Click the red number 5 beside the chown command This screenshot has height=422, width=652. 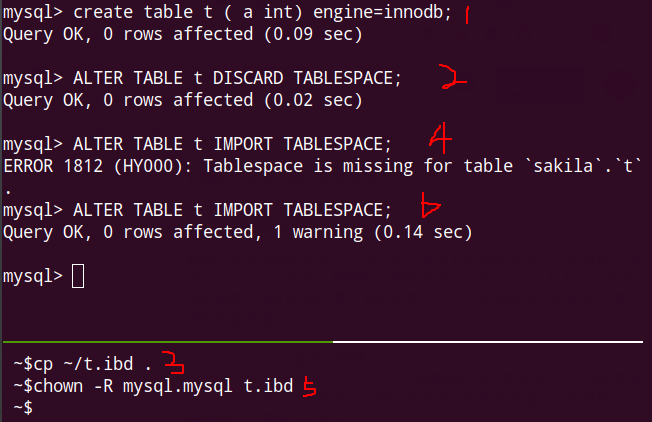click(x=310, y=385)
